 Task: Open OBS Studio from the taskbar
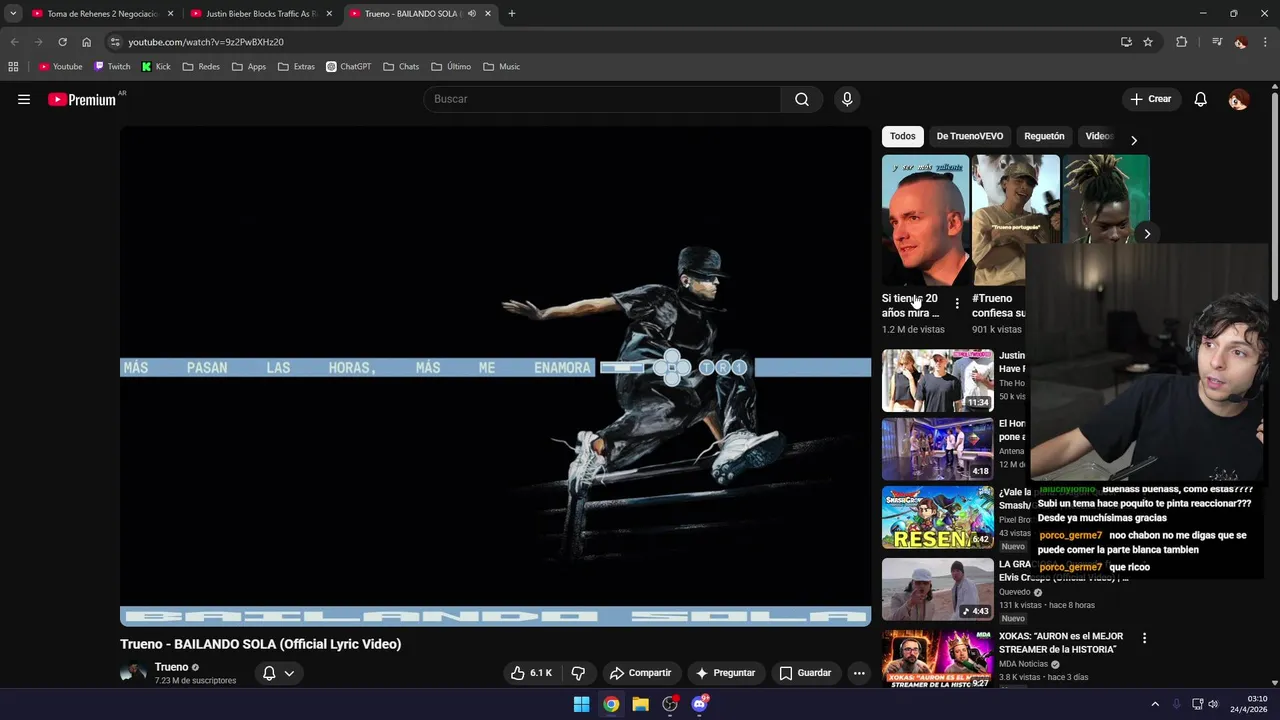670,704
